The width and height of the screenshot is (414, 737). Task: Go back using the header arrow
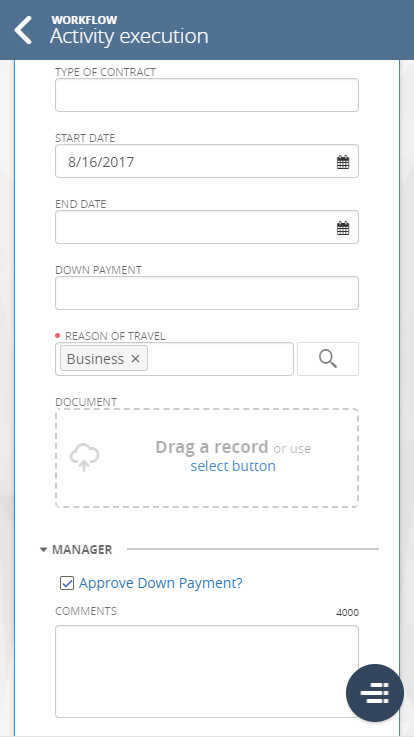[23, 30]
